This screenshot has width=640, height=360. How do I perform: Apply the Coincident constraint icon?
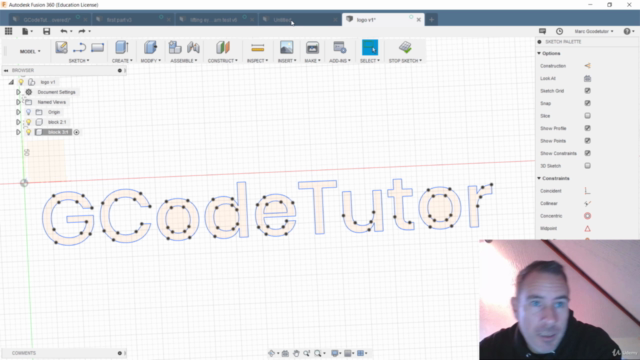tap(587, 191)
